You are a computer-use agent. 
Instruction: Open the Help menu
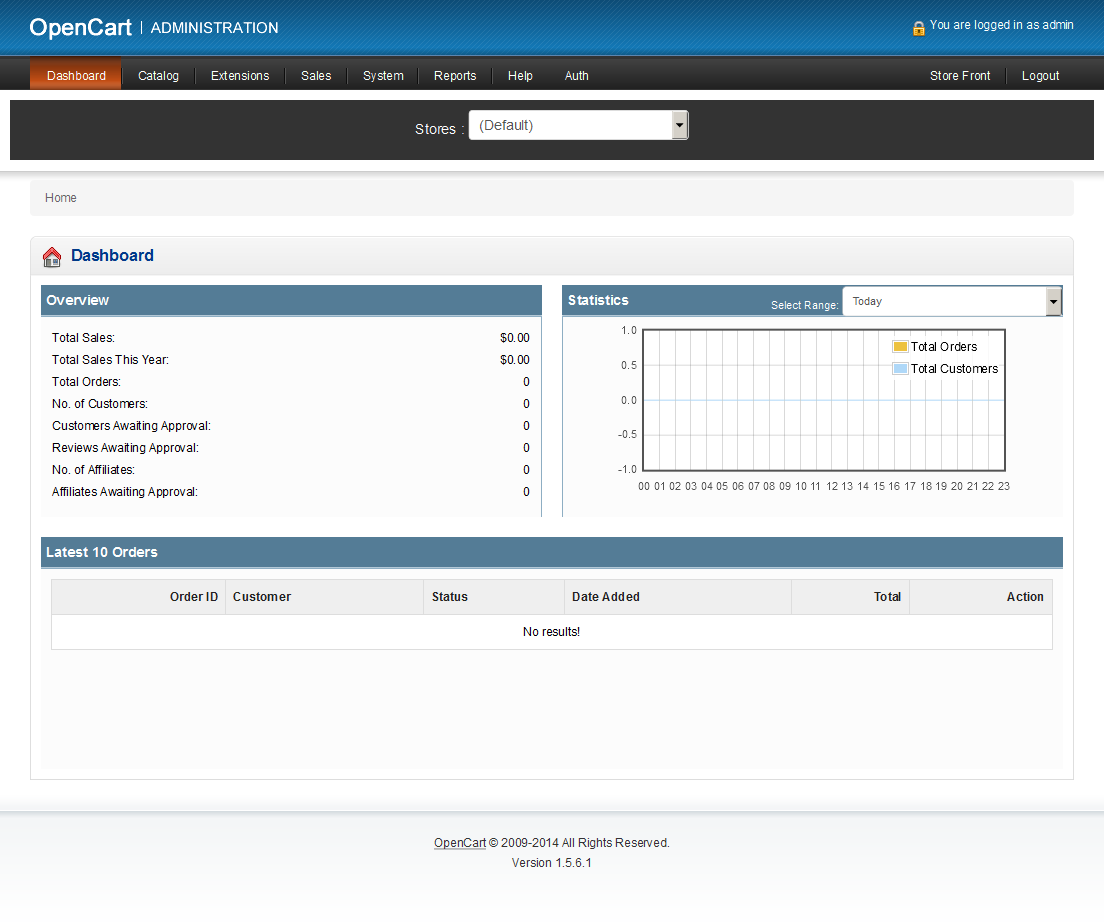(520, 75)
